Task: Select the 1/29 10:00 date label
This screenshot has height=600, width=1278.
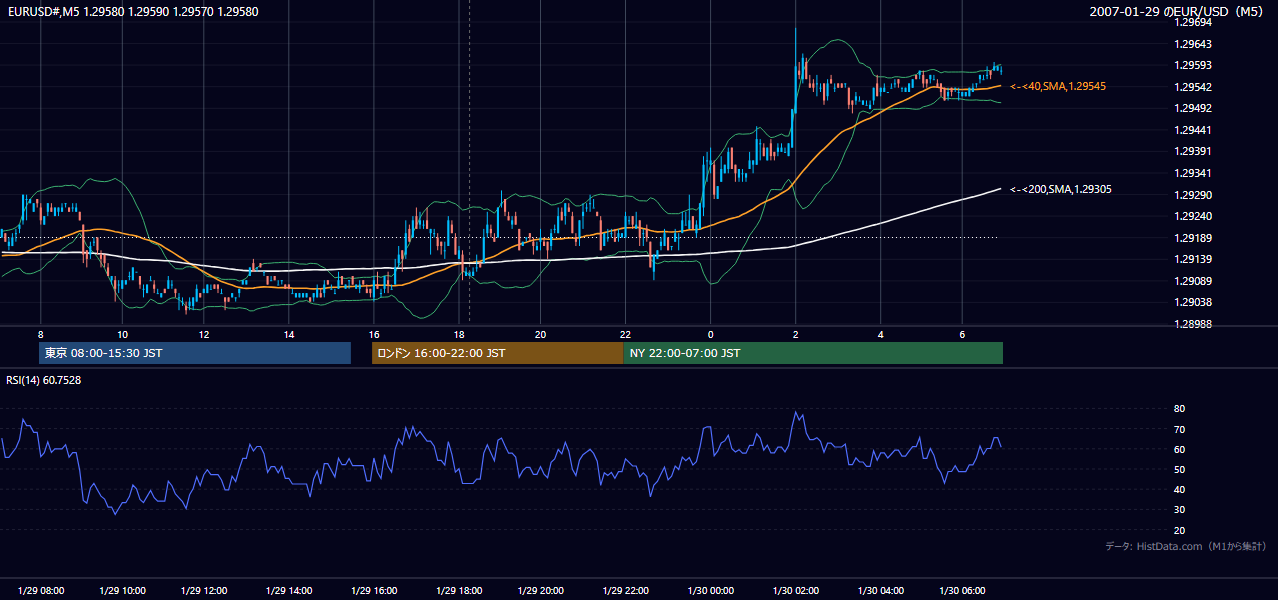Action: [x=123, y=590]
